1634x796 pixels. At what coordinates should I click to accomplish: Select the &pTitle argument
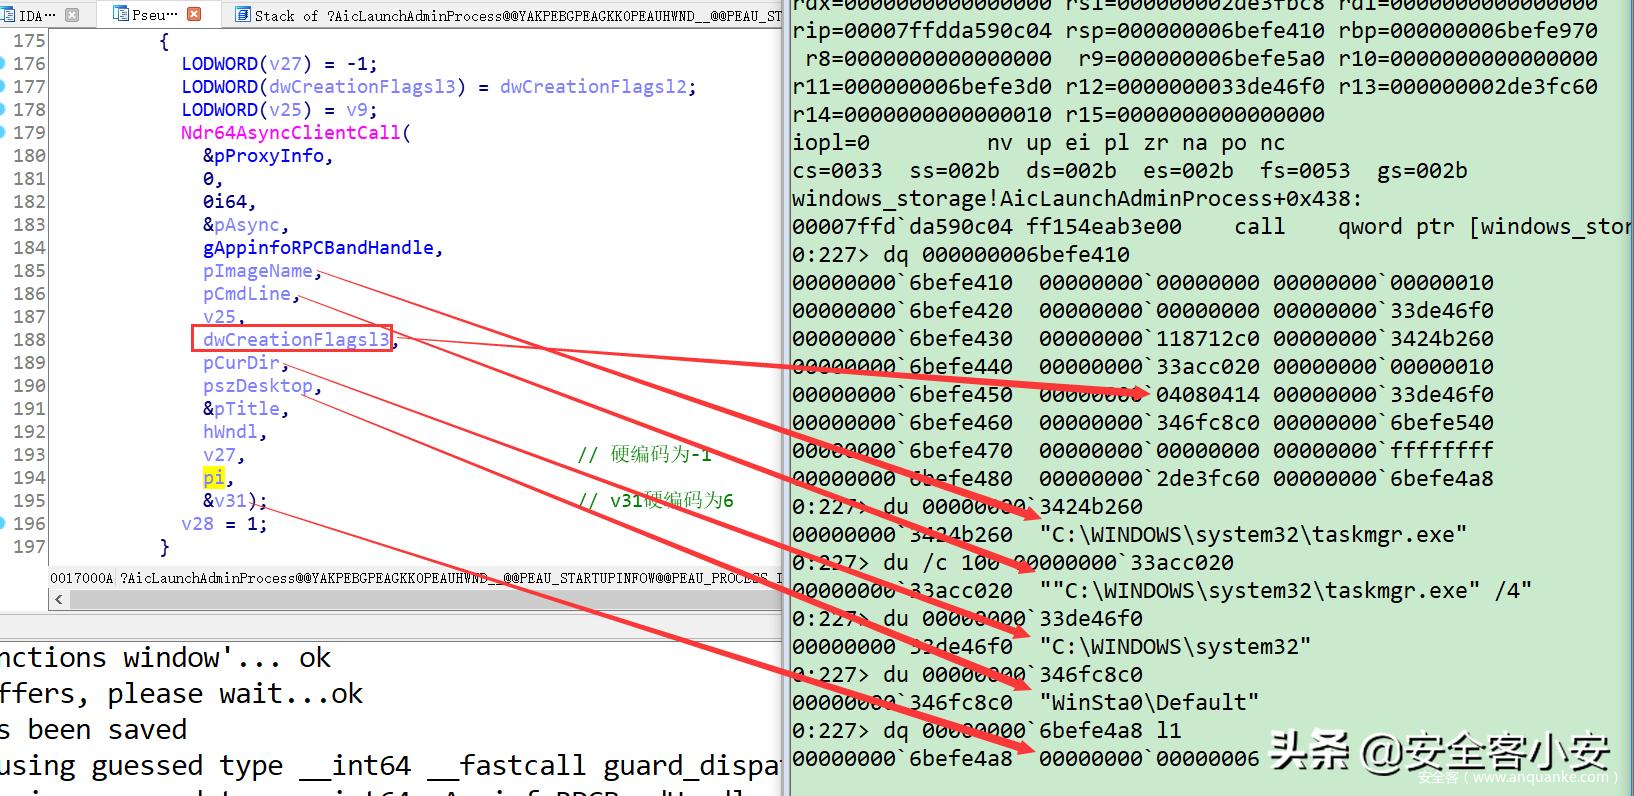[241, 409]
